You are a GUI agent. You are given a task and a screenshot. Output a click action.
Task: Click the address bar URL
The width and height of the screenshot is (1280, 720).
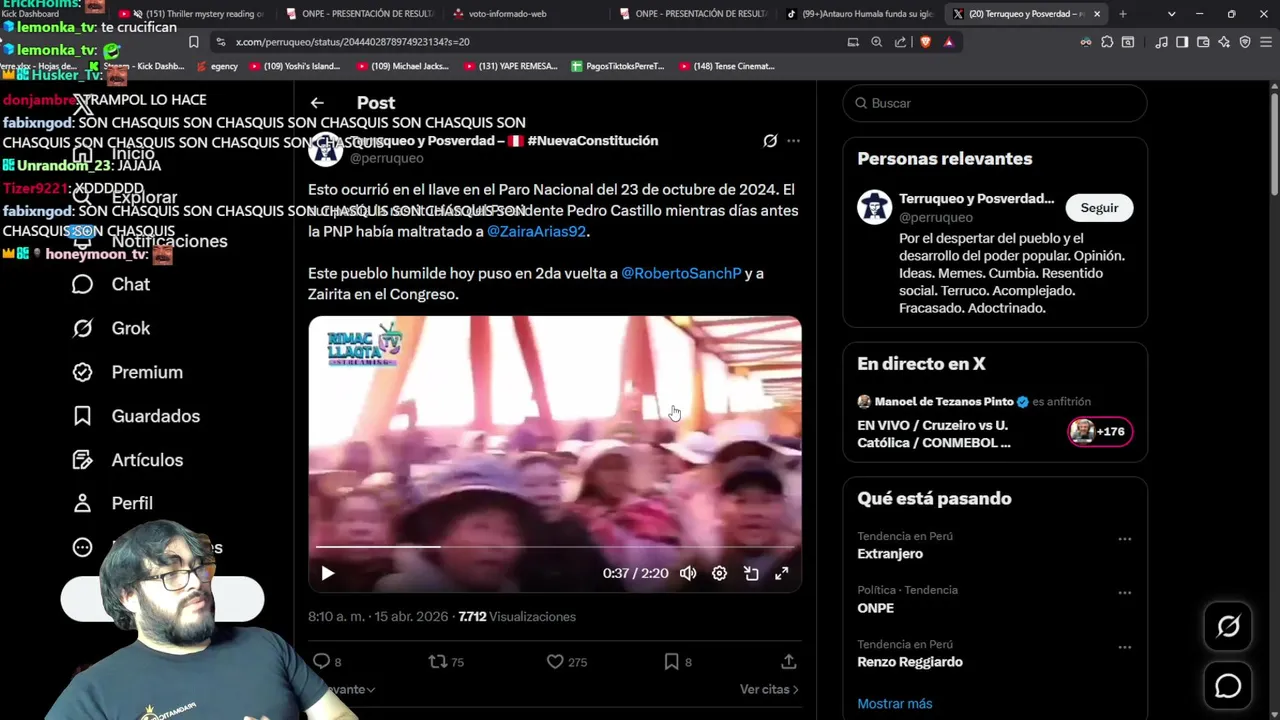[352, 42]
